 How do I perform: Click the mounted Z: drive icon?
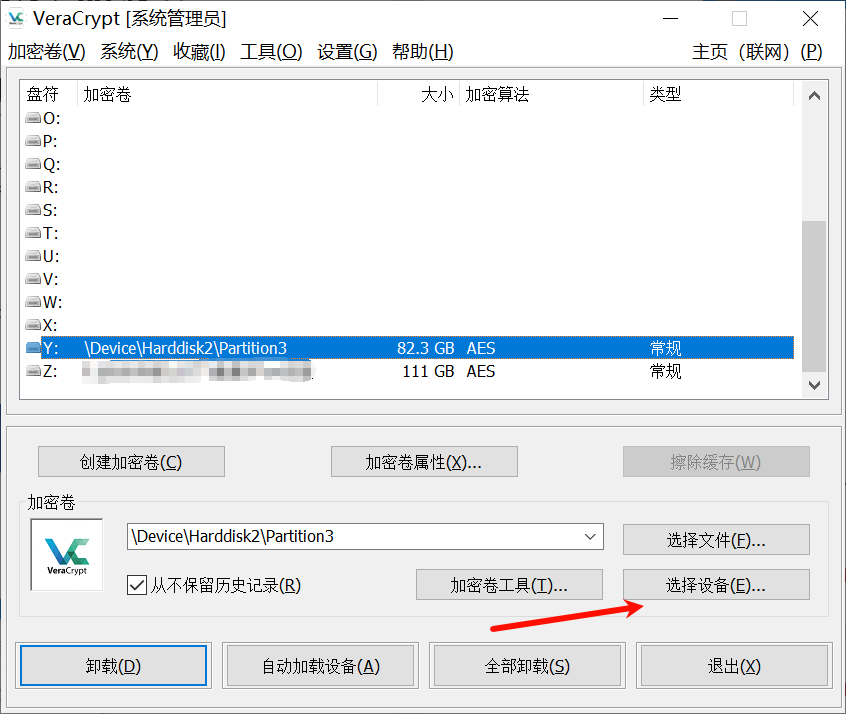pos(33,371)
